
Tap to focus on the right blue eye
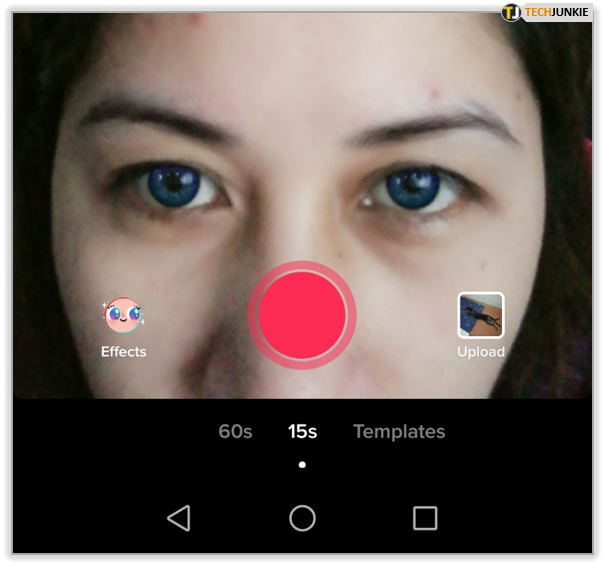[x=410, y=186]
